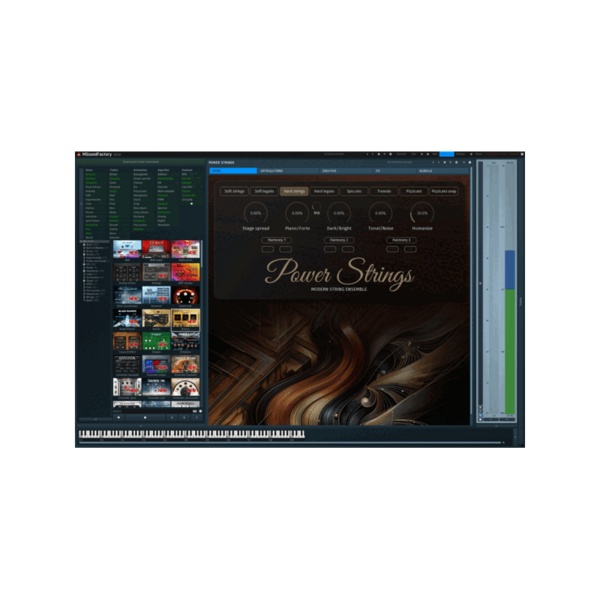Click the Humanize knob
The height and width of the screenshot is (600, 600).
tap(422, 213)
